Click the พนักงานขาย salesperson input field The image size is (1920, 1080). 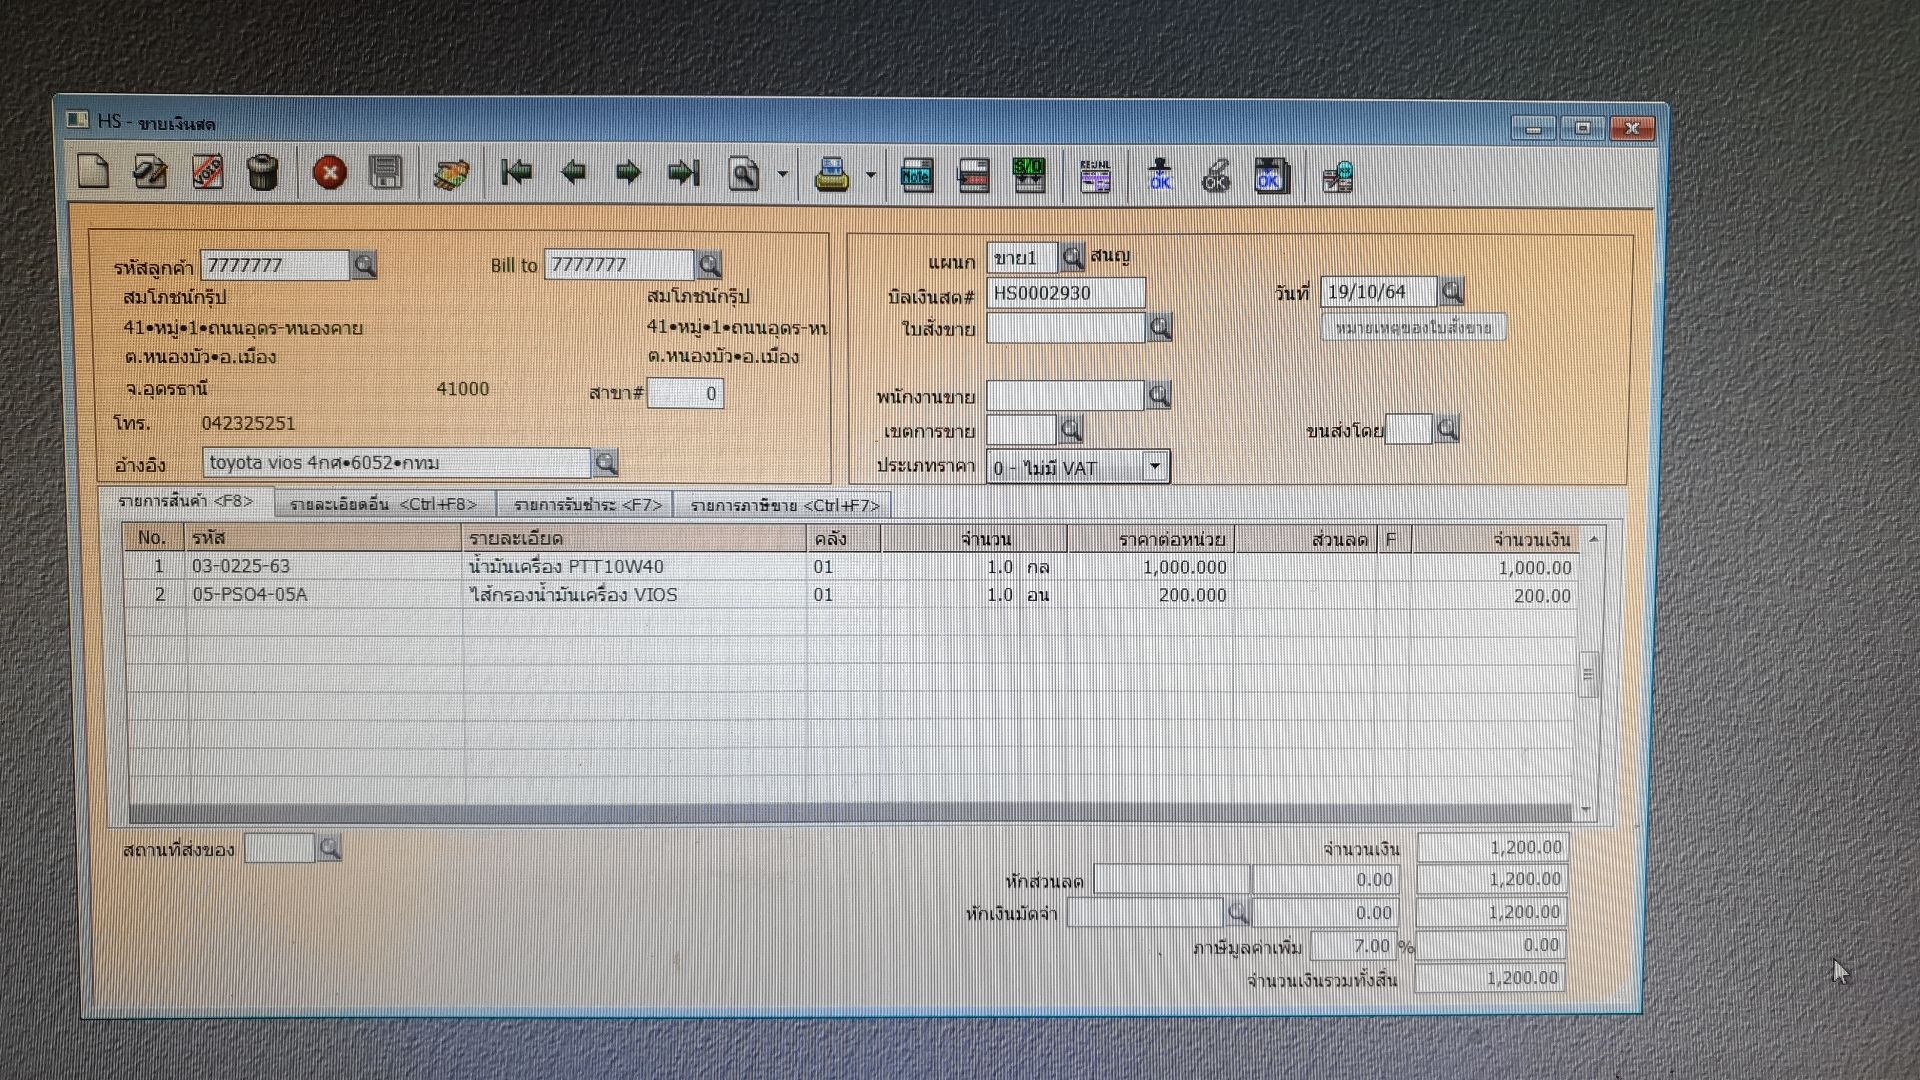point(1065,395)
